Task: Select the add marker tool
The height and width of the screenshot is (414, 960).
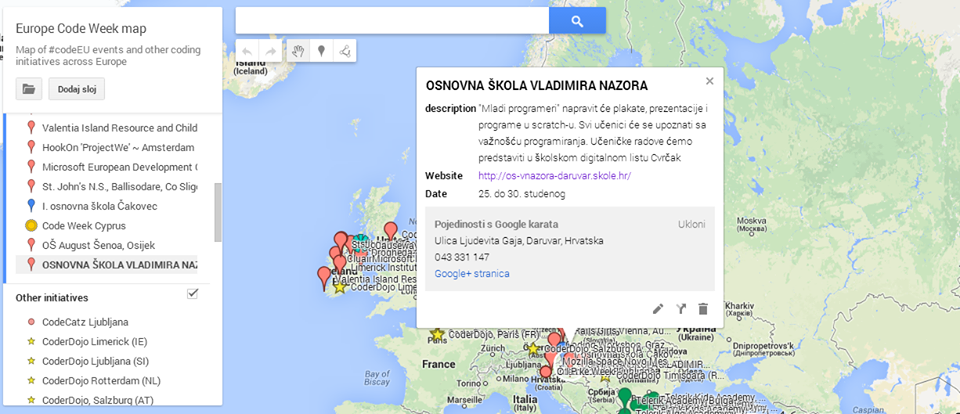Action: tap(321, 51)
